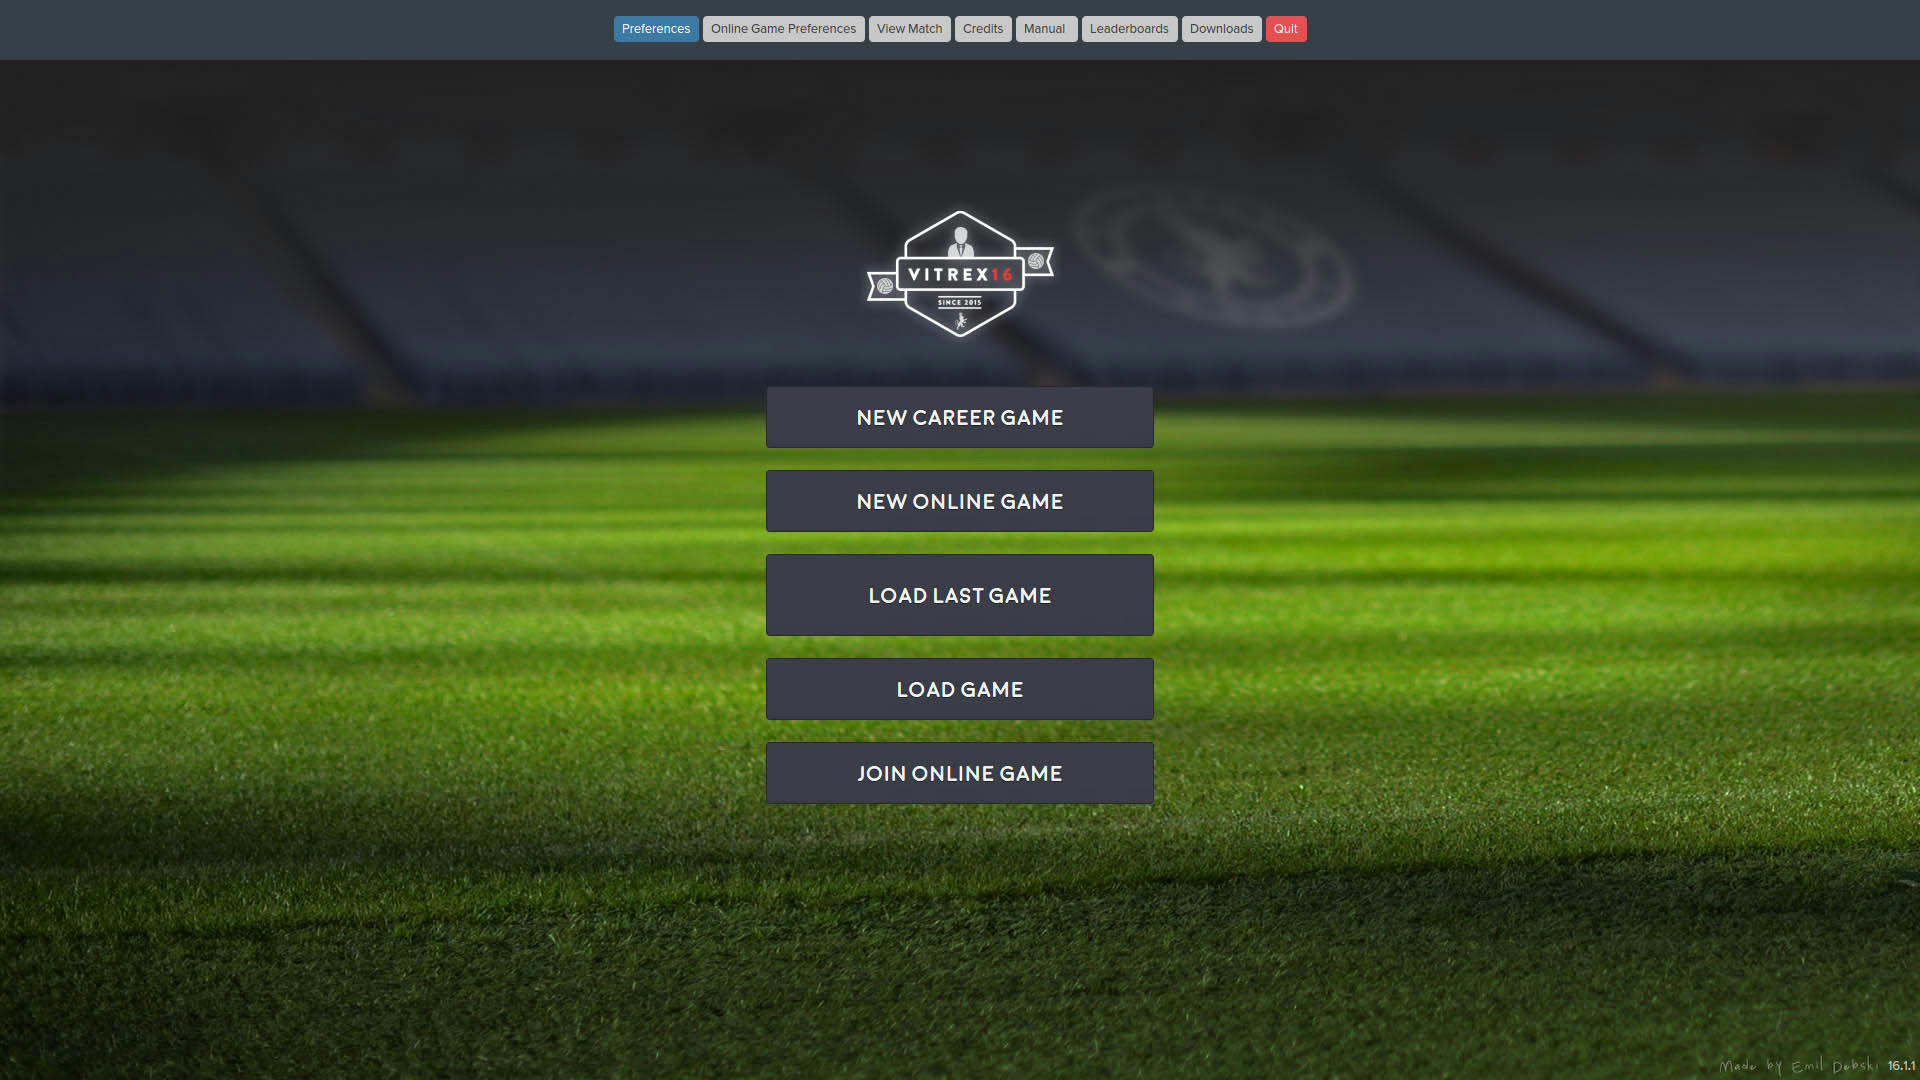1920x1080 pixels.
Task: Click LOAD LAST GAME option
Action: coord(960,595)
